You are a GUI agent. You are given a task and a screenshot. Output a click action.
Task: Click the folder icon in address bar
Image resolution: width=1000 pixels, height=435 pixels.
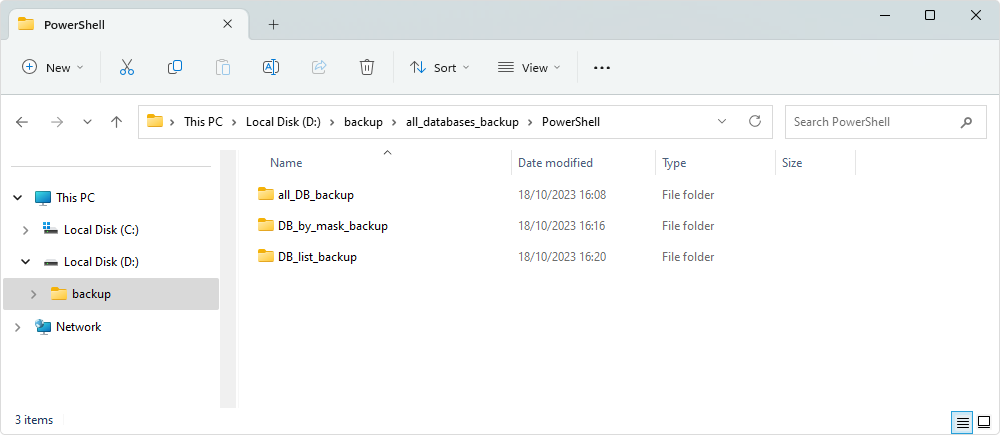click(155, 121)
